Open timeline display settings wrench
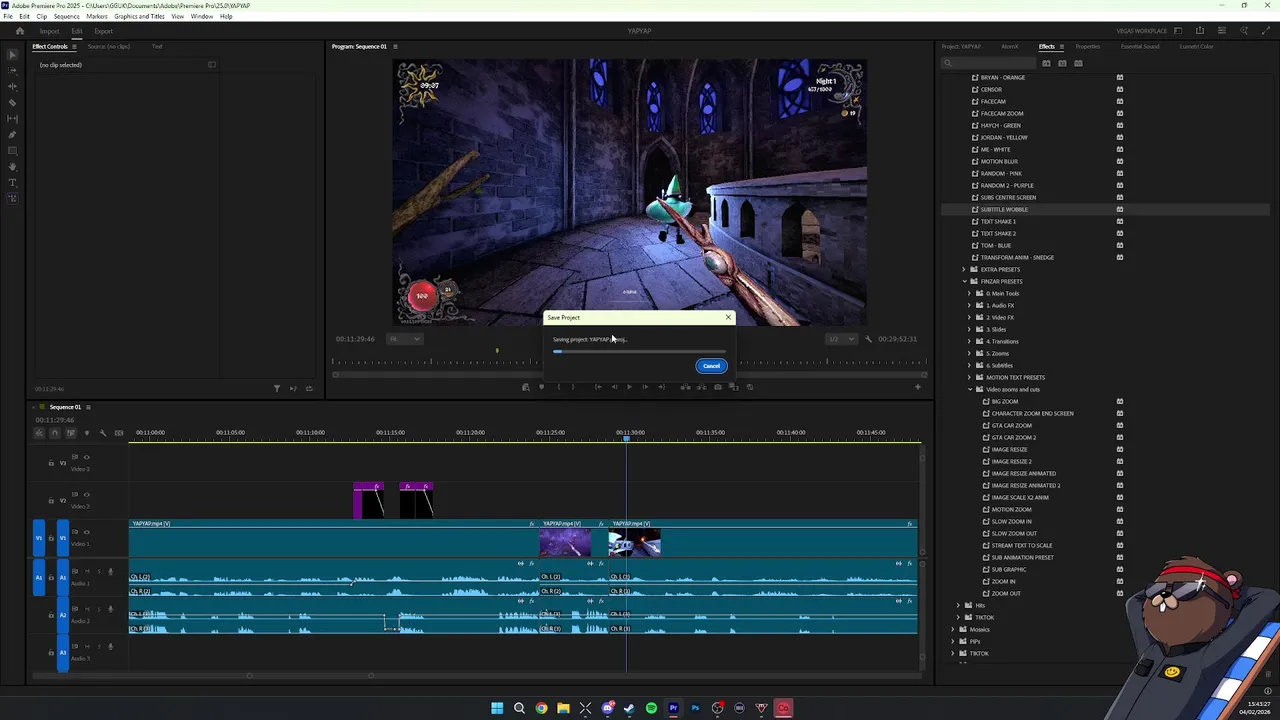Screen dimensions: 1280x720 pyautogui.click(x=102, y=433)
